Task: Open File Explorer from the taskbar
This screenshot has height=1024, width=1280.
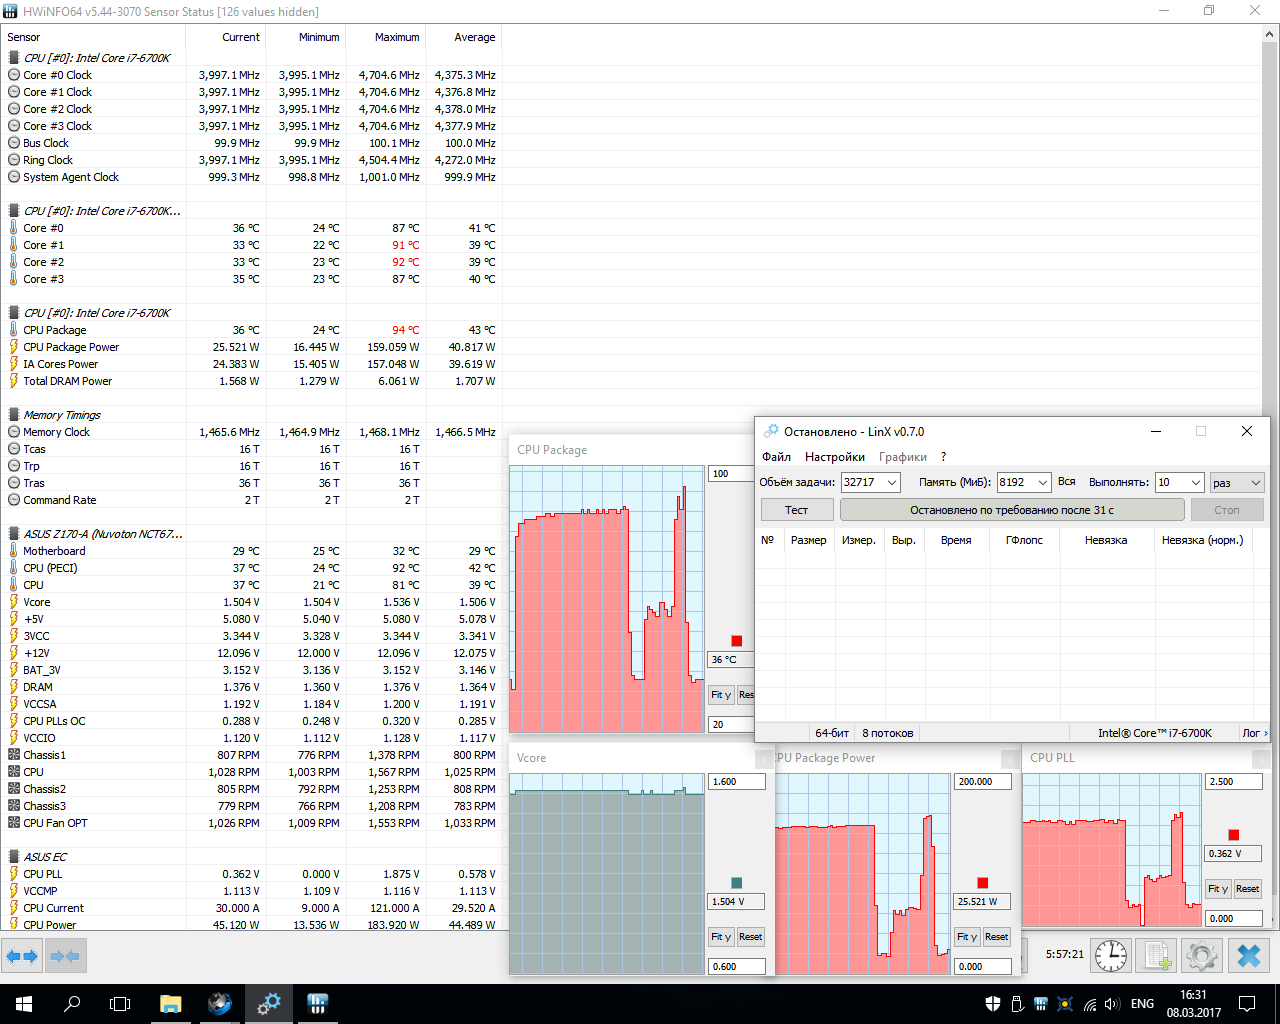Action: 170,1004
